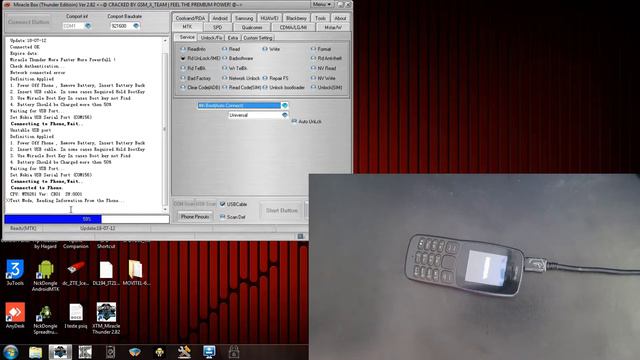Open the Custom Setting sub-tab

258,38
